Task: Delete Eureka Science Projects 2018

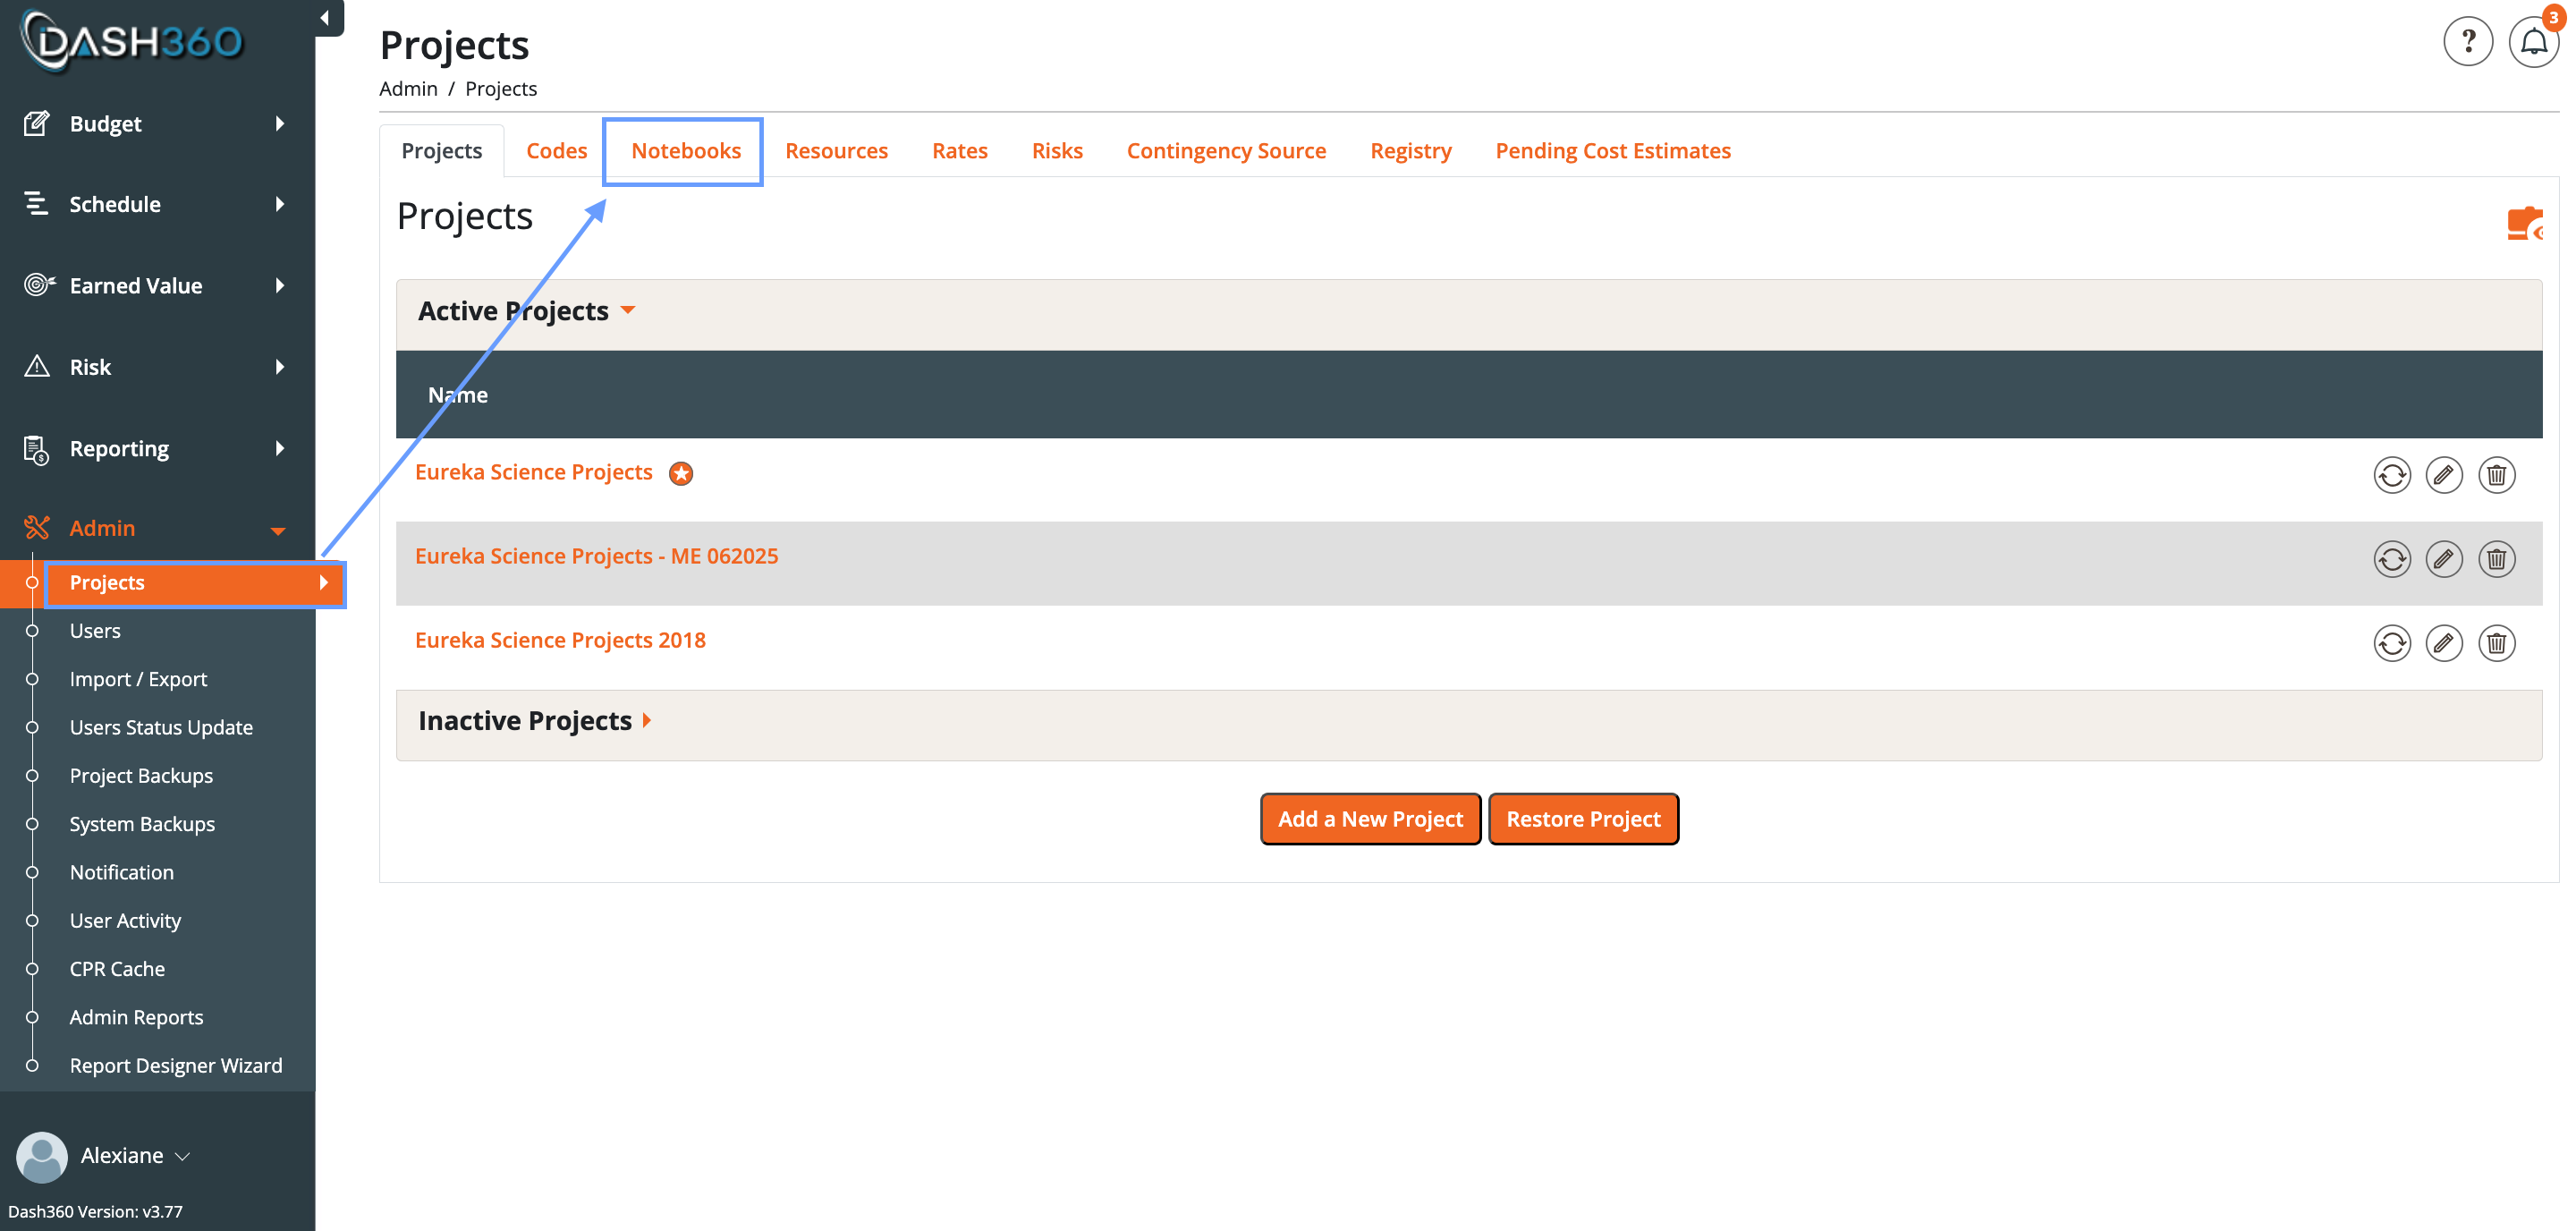Action: [x=2496, y=643]
